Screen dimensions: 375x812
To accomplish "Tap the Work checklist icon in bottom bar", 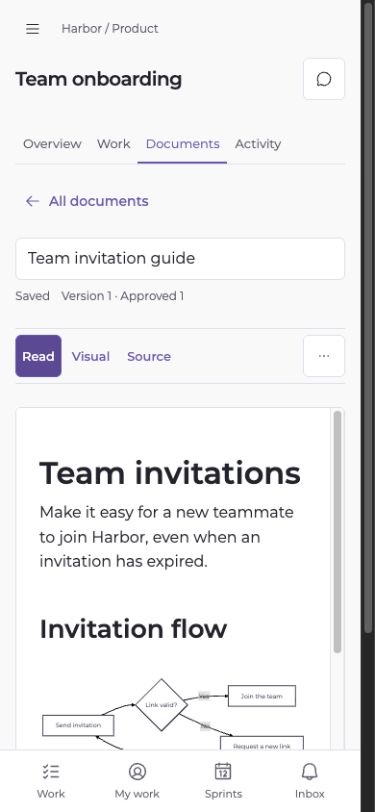I will click(51, 772).
